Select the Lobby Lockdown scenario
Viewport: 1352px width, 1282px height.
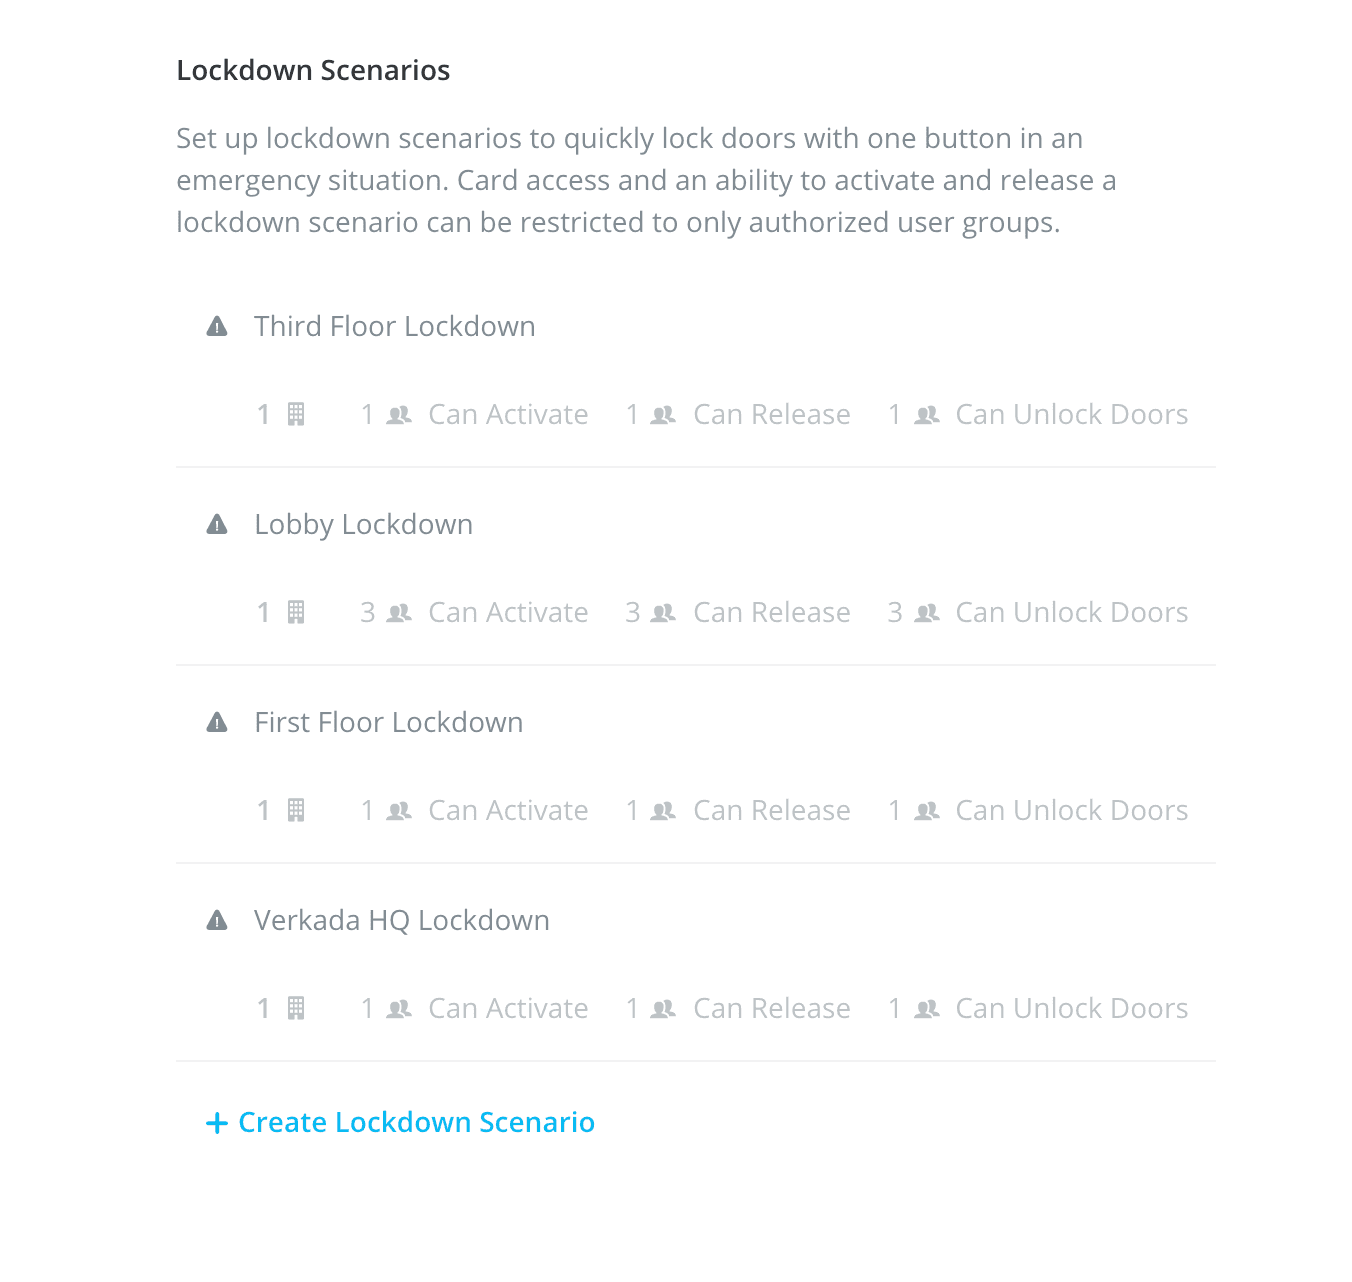tap(363, 524)
